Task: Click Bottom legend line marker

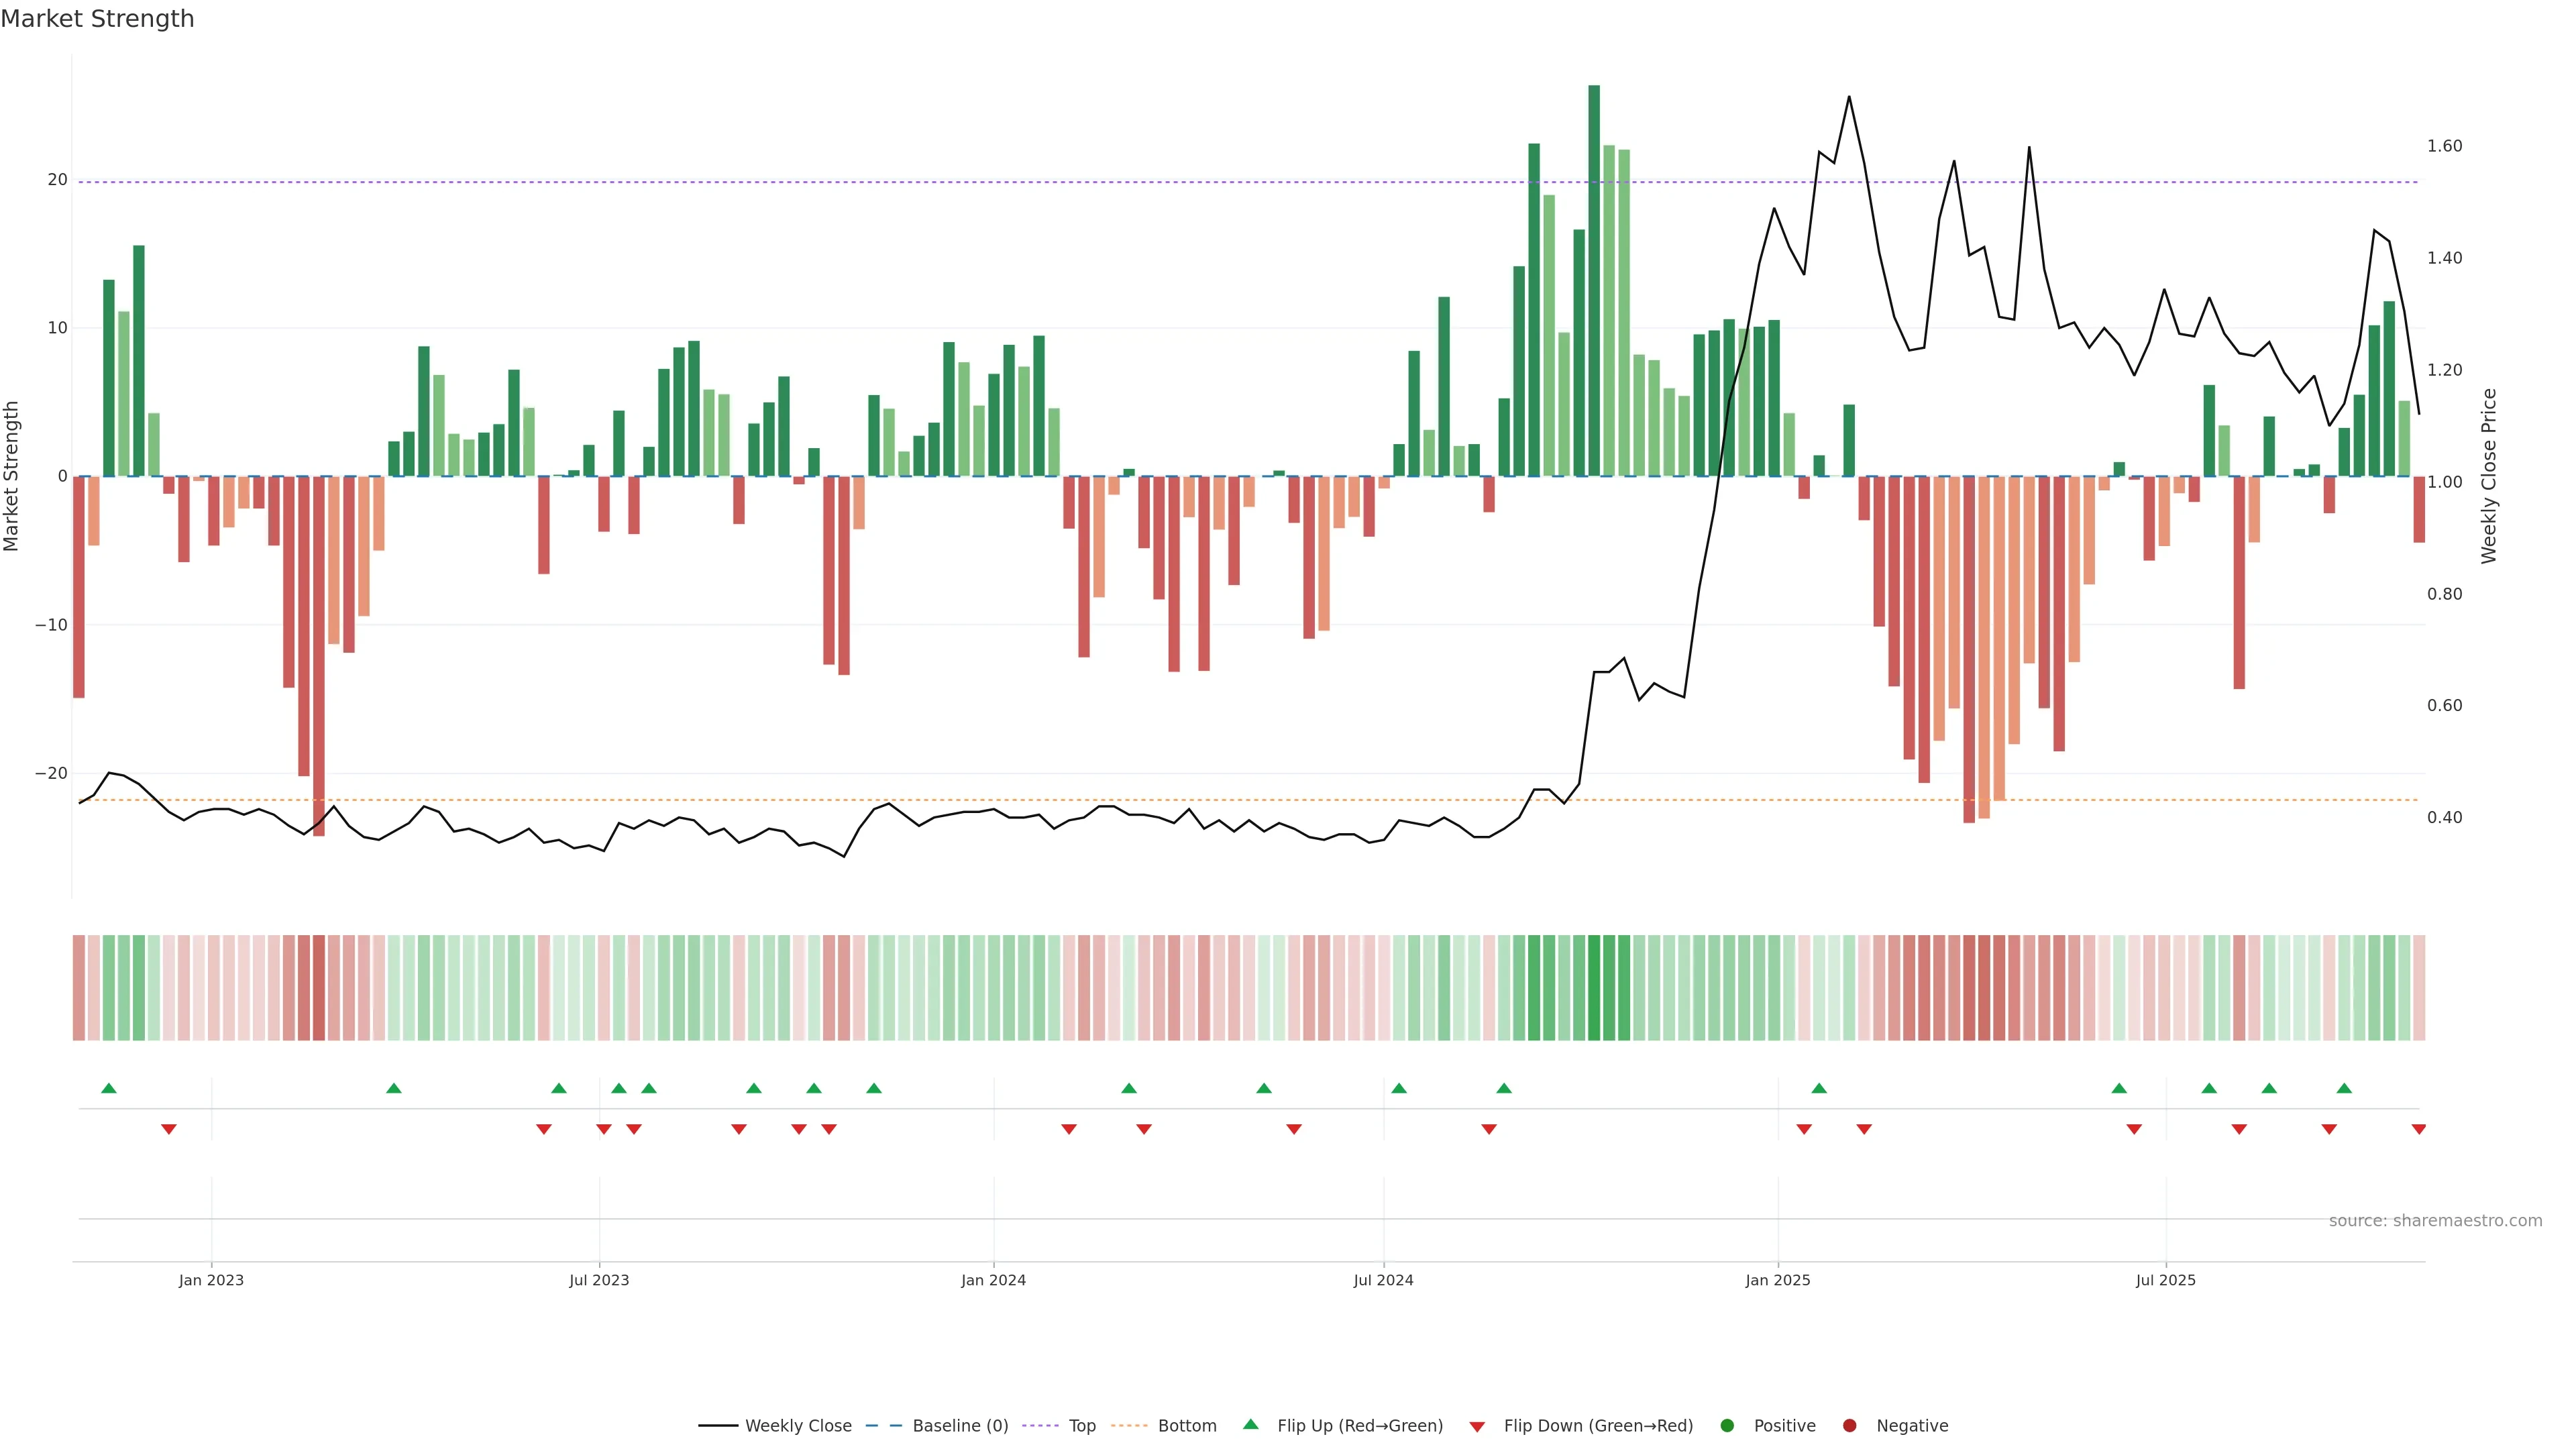Action: tap(1129, 1426)
